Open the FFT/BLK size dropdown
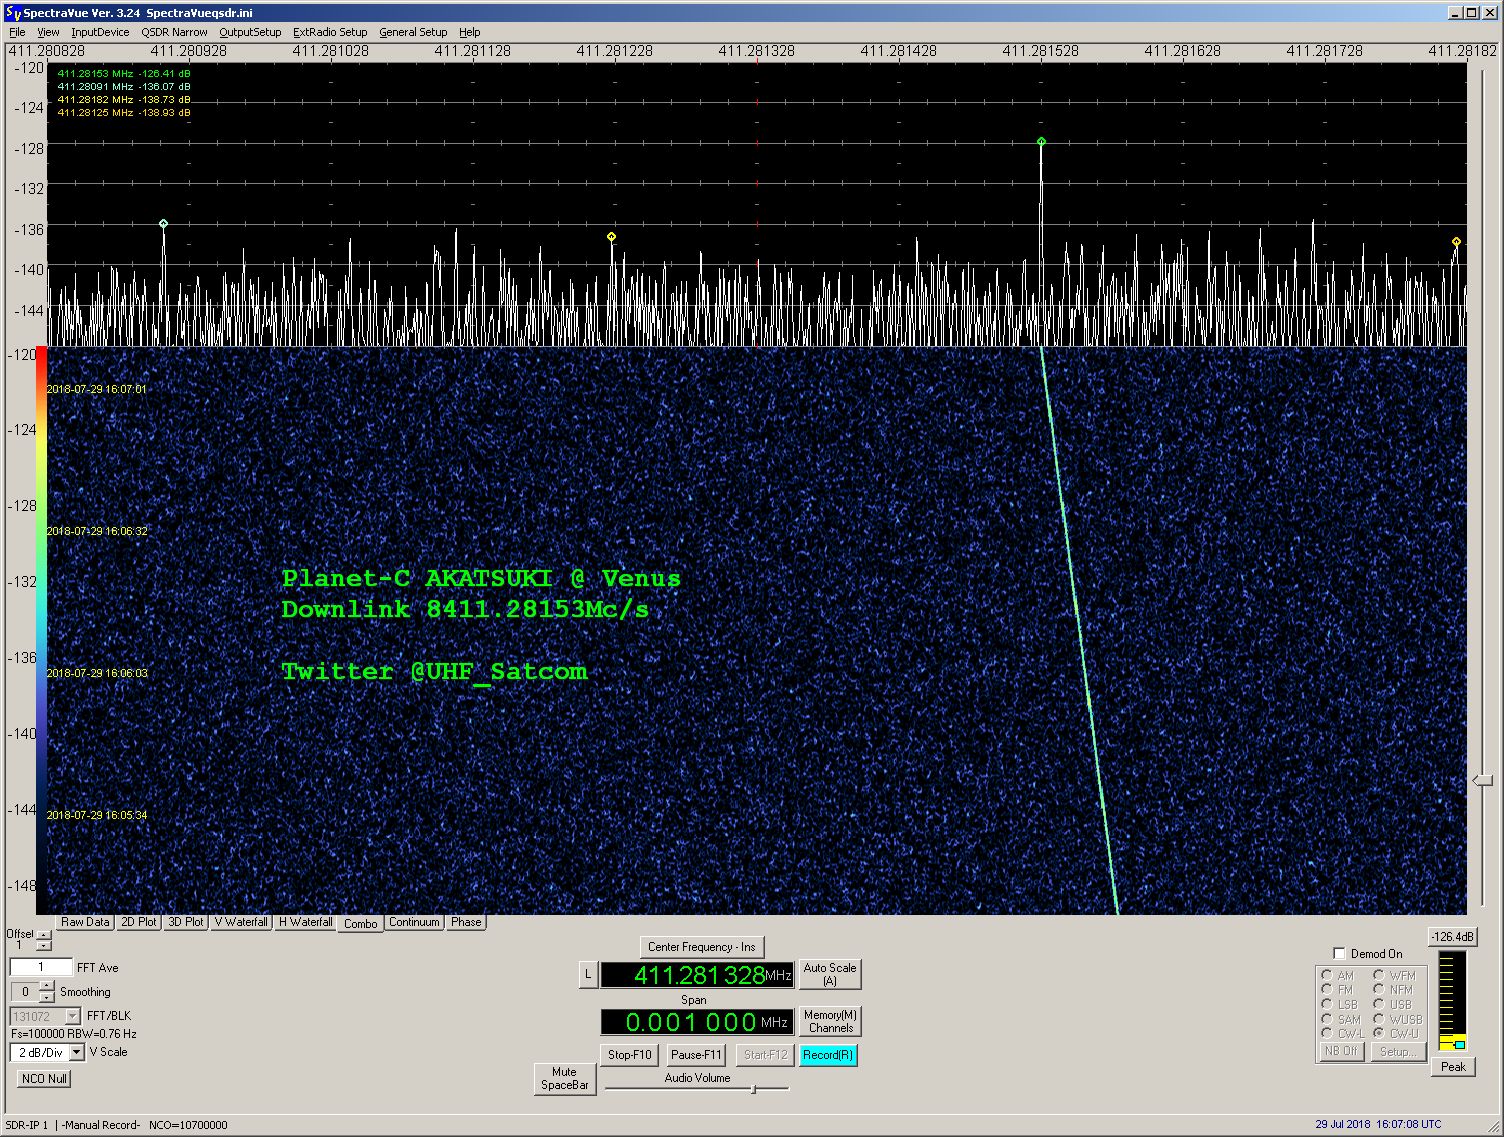The height and width of the screenshot is (1137, 1504). (x=72, y=1016)
